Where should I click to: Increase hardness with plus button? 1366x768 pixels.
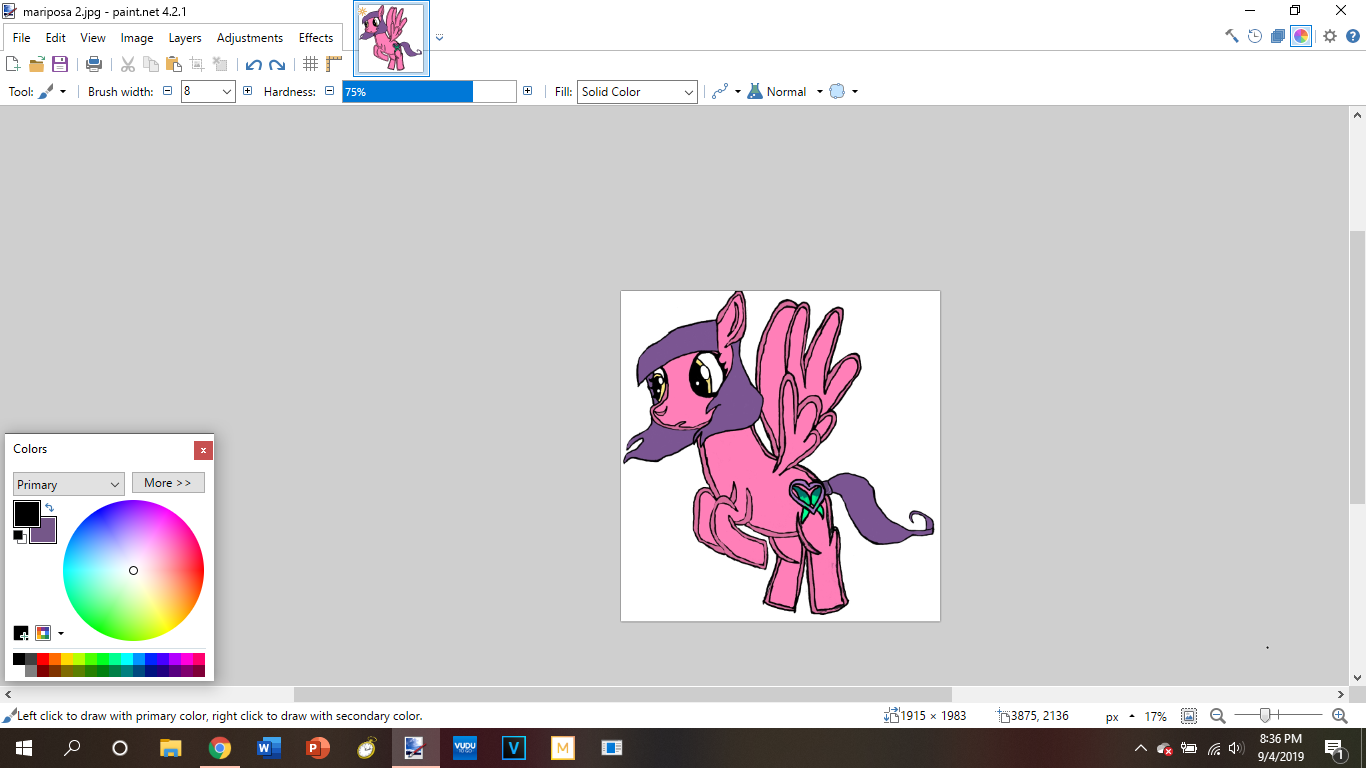click(x=527, y=91)
